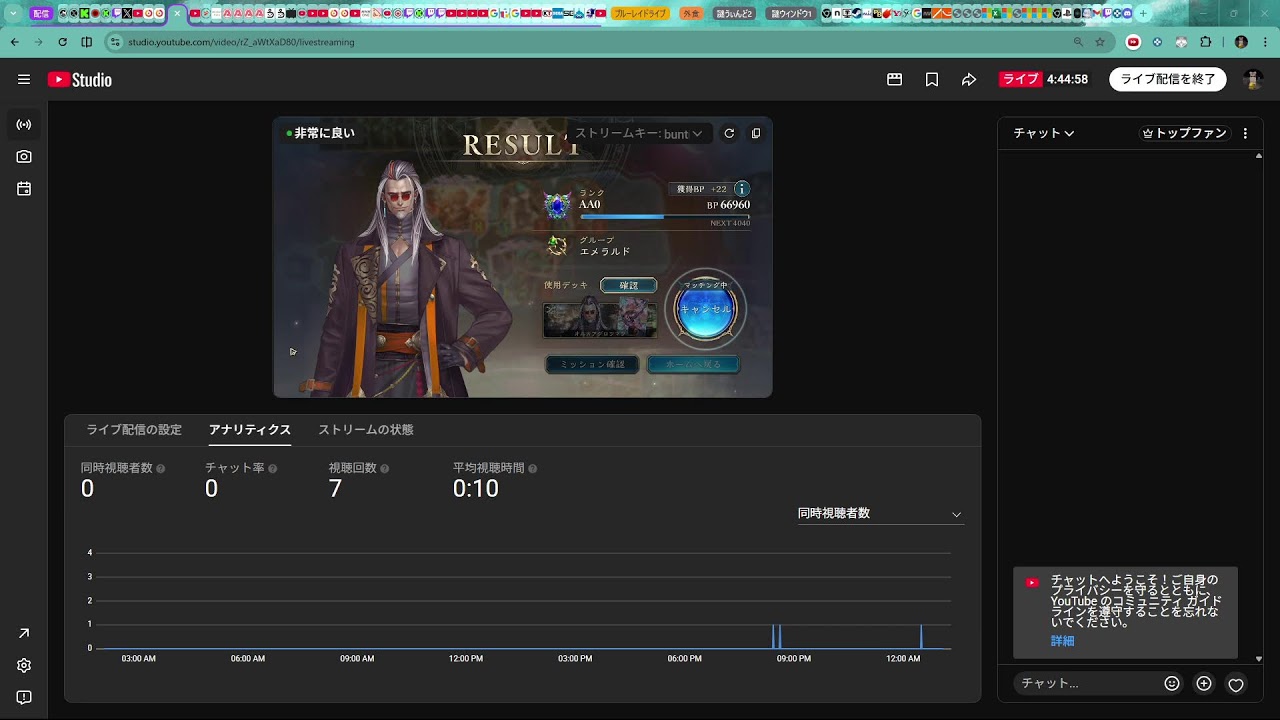Show help for チャット率 metric
This screenshot has width=1280, height=720.
click(x=273, y=468)
